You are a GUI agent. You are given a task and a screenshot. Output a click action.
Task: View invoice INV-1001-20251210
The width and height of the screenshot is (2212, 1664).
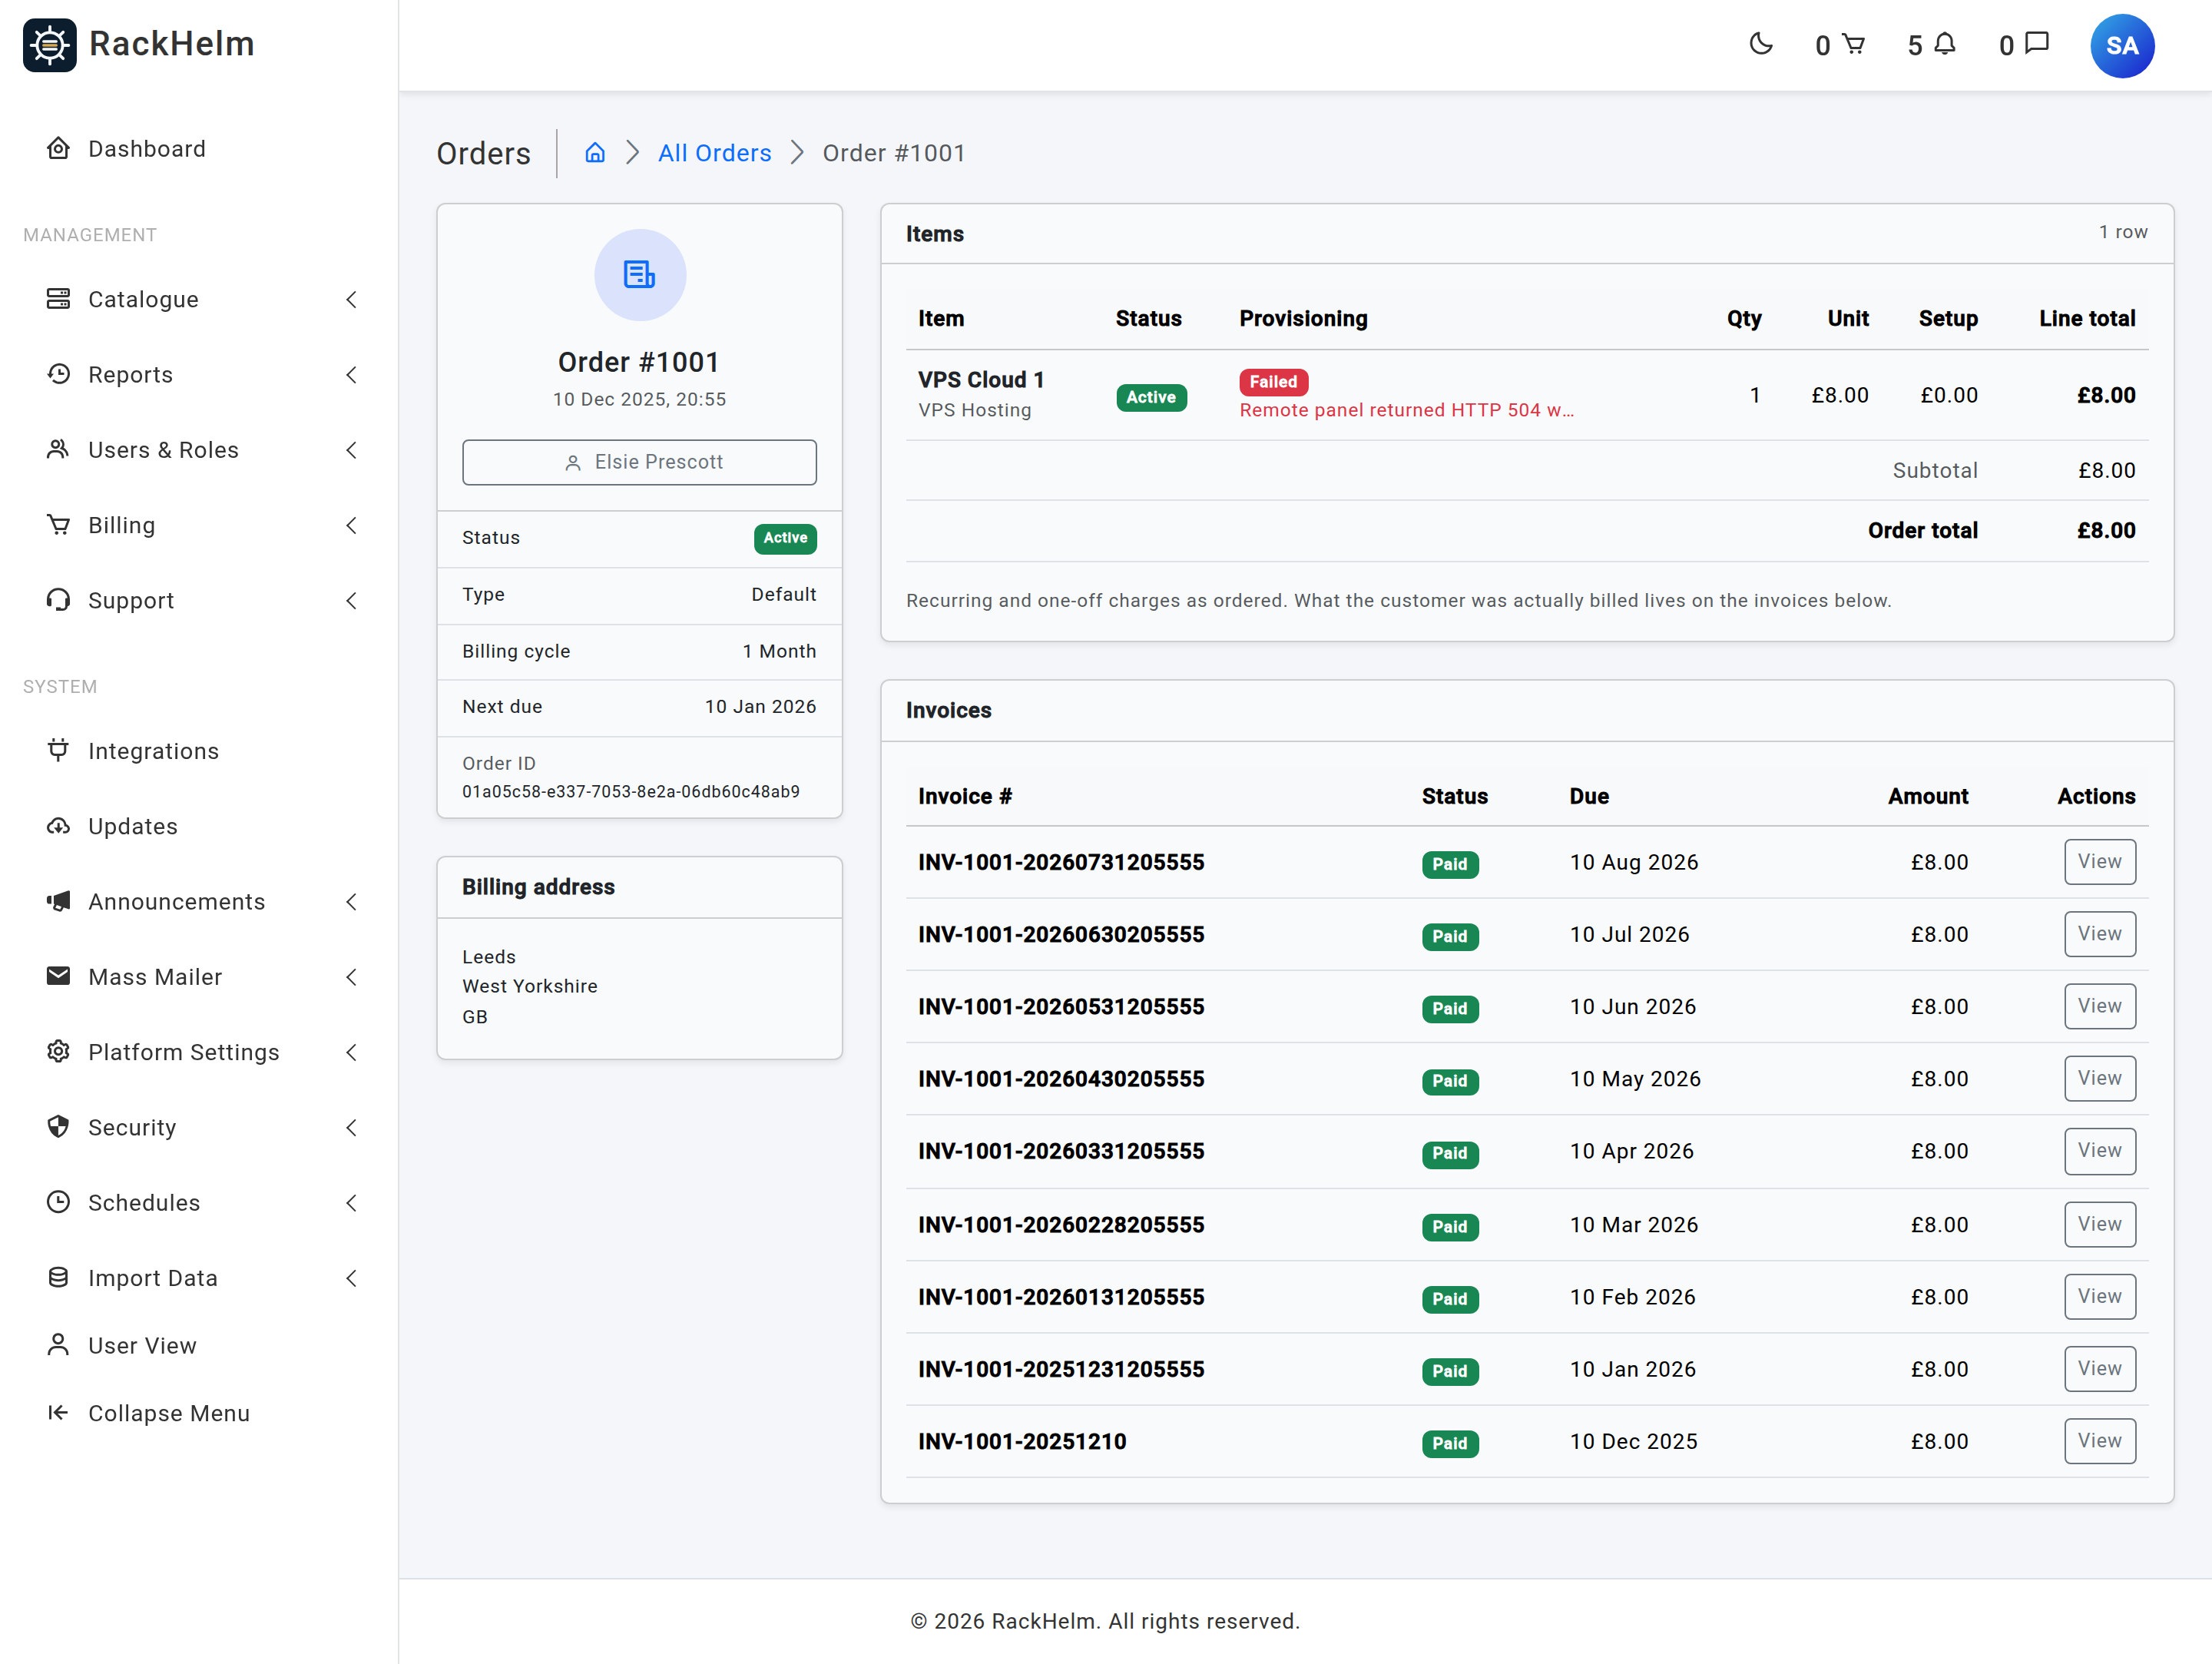[2099, 1440]
